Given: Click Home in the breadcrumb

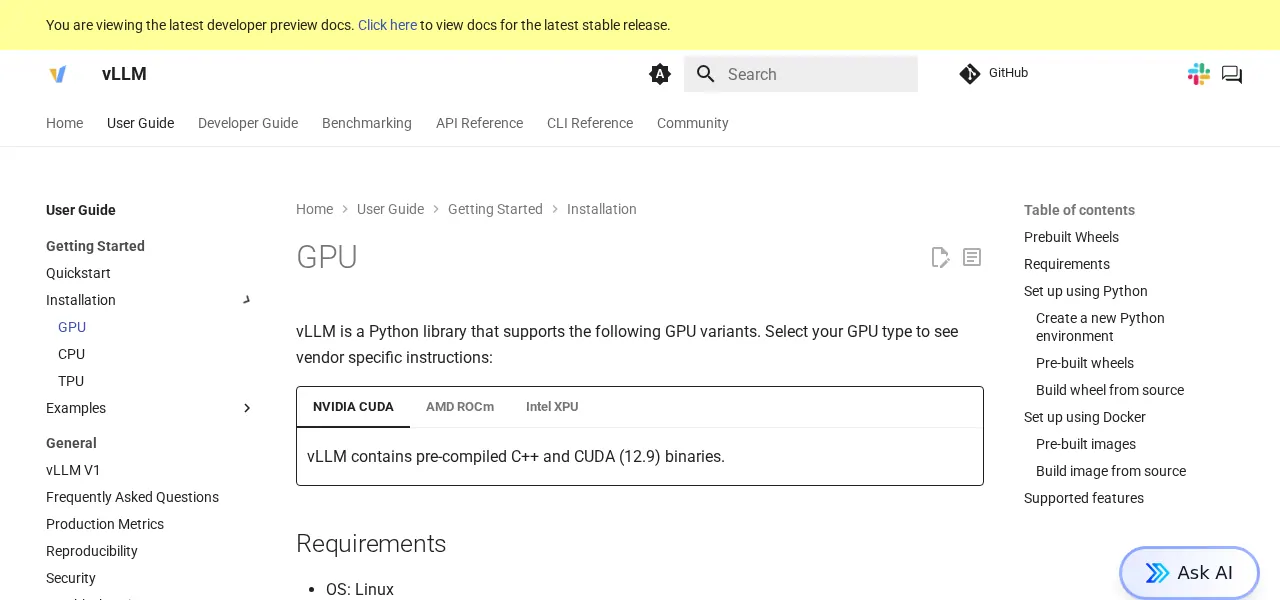Looking at the screenshot, I should tap(314, 209).
